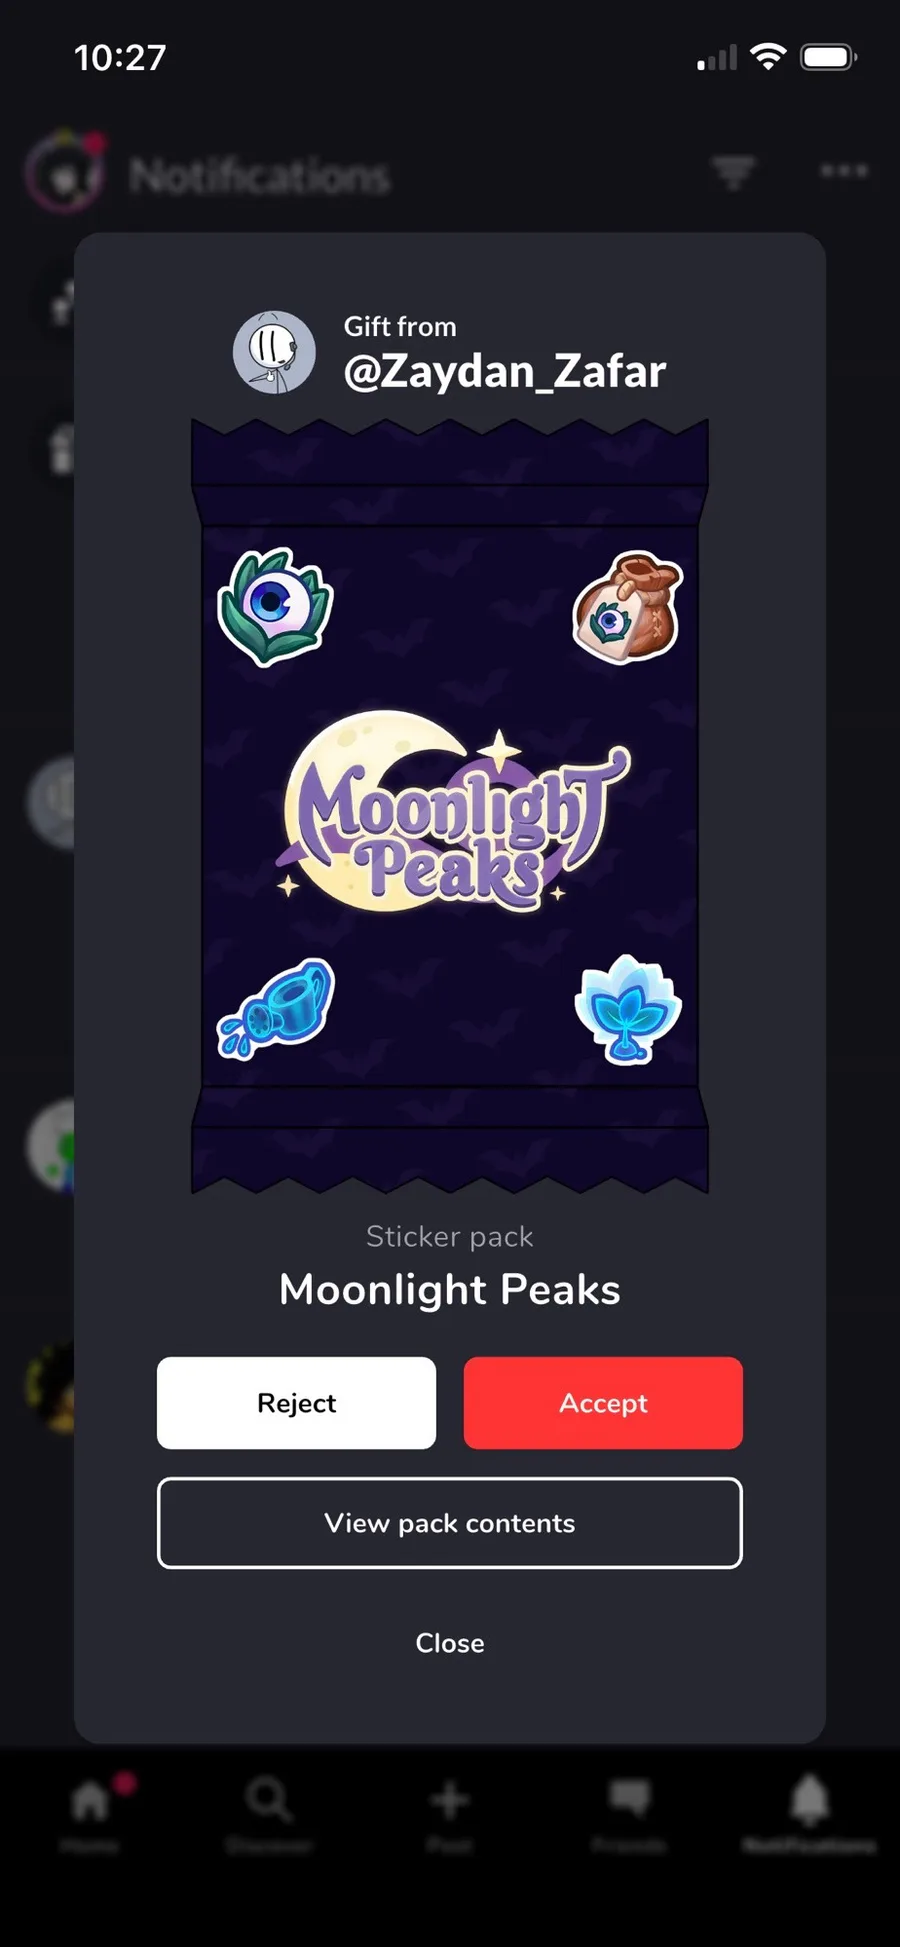Tap the blue lotus plant sticker
Image resolution: width=900 pixels, height=1947 pixels.
pyautogui.click(x=628, y=1008)
